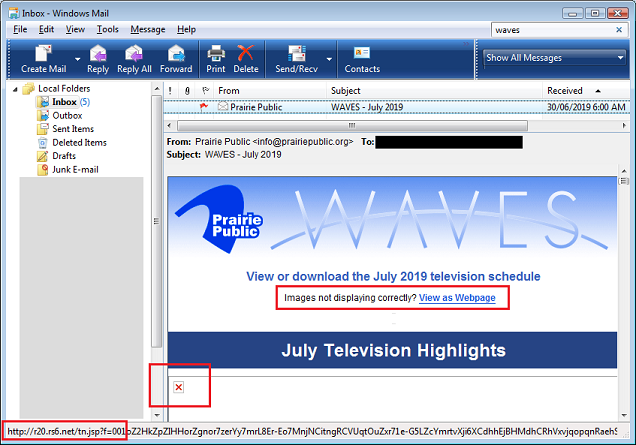
Task: Click the Prairie Public logo image
Action: coord(219,219)
